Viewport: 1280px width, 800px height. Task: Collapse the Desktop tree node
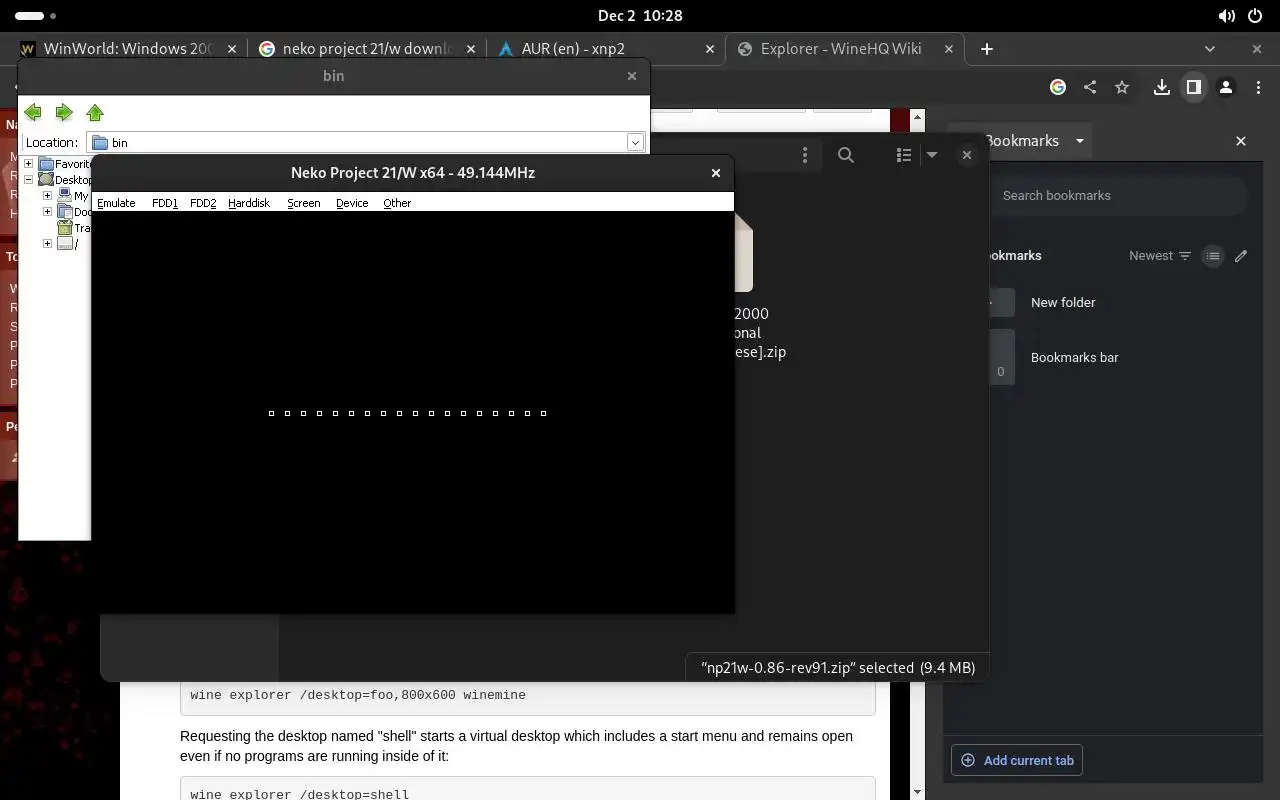29,180
